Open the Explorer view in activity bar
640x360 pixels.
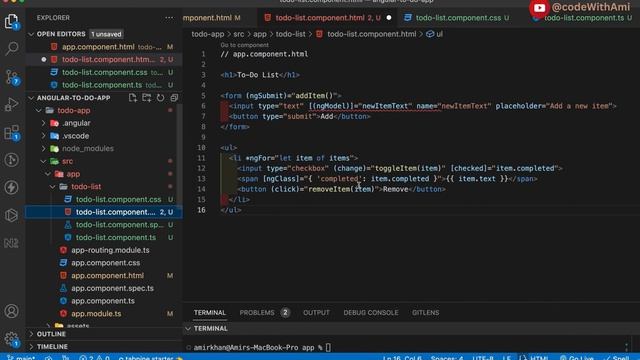[11, 21]
